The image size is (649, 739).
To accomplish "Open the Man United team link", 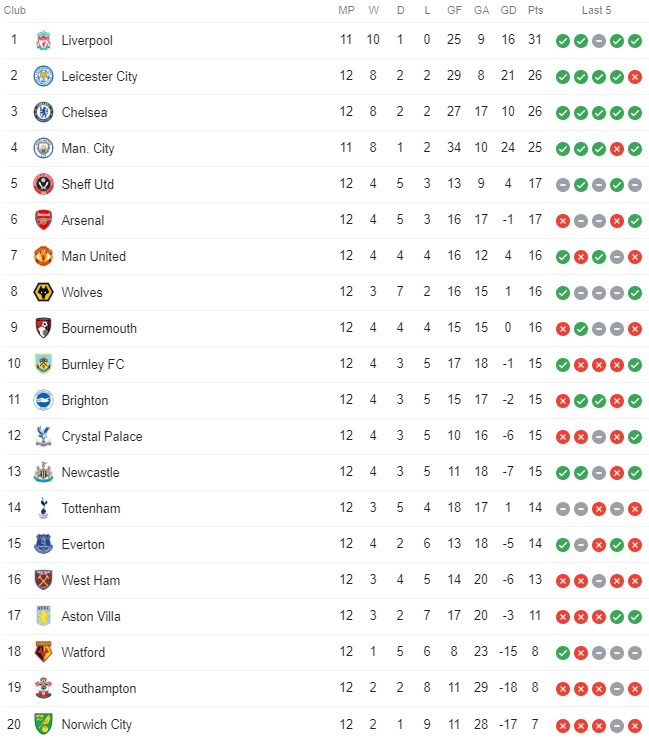I will 94,256.
